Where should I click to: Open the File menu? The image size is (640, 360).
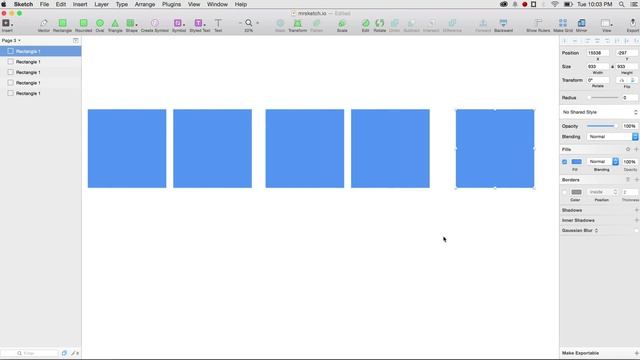point(44,4)
